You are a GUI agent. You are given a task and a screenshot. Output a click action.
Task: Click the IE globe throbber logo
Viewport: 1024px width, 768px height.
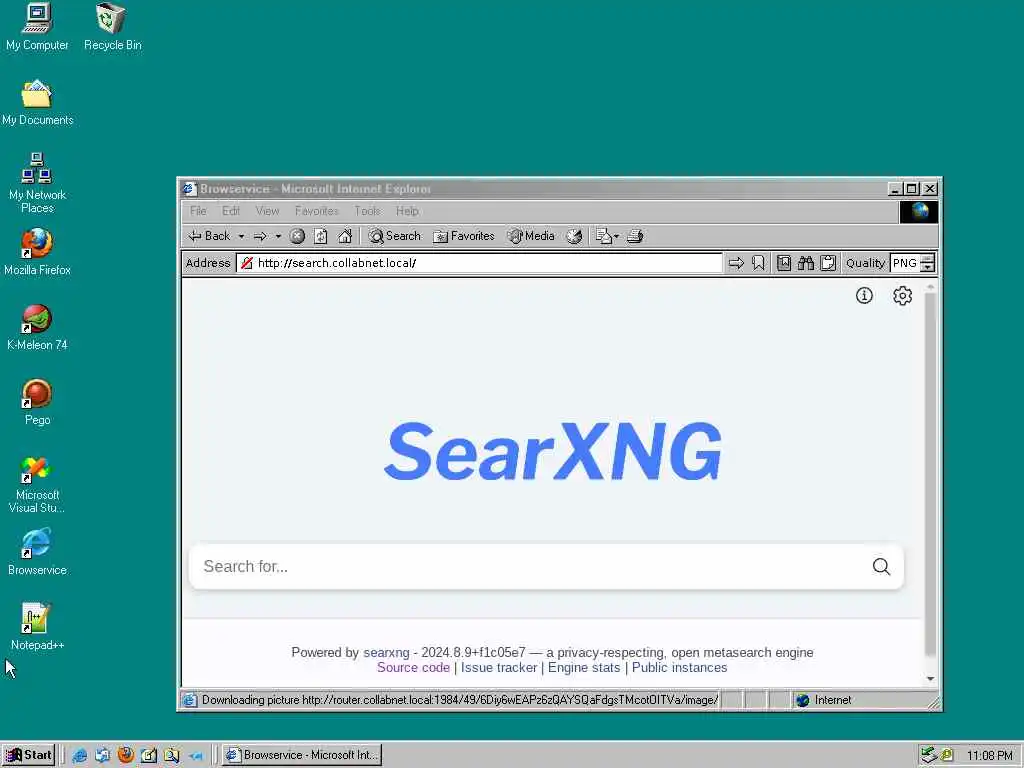919,212
